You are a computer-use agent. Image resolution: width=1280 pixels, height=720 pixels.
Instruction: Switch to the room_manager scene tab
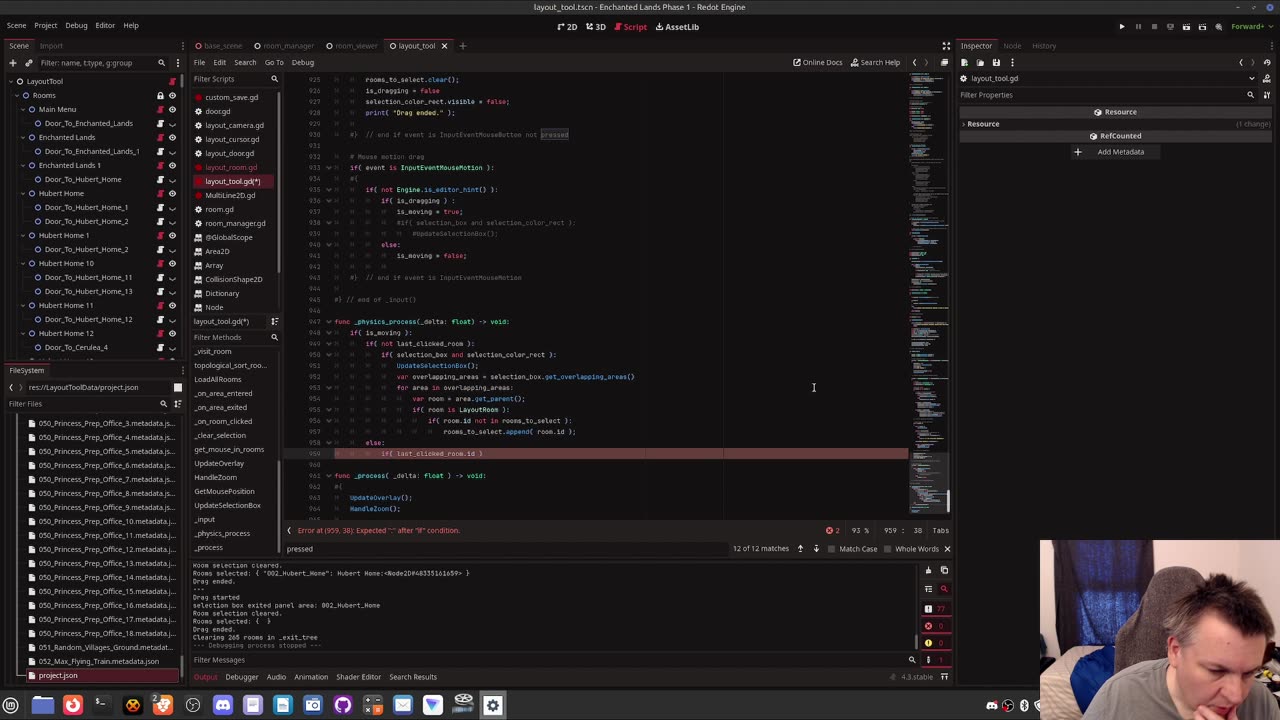point(289,46)
